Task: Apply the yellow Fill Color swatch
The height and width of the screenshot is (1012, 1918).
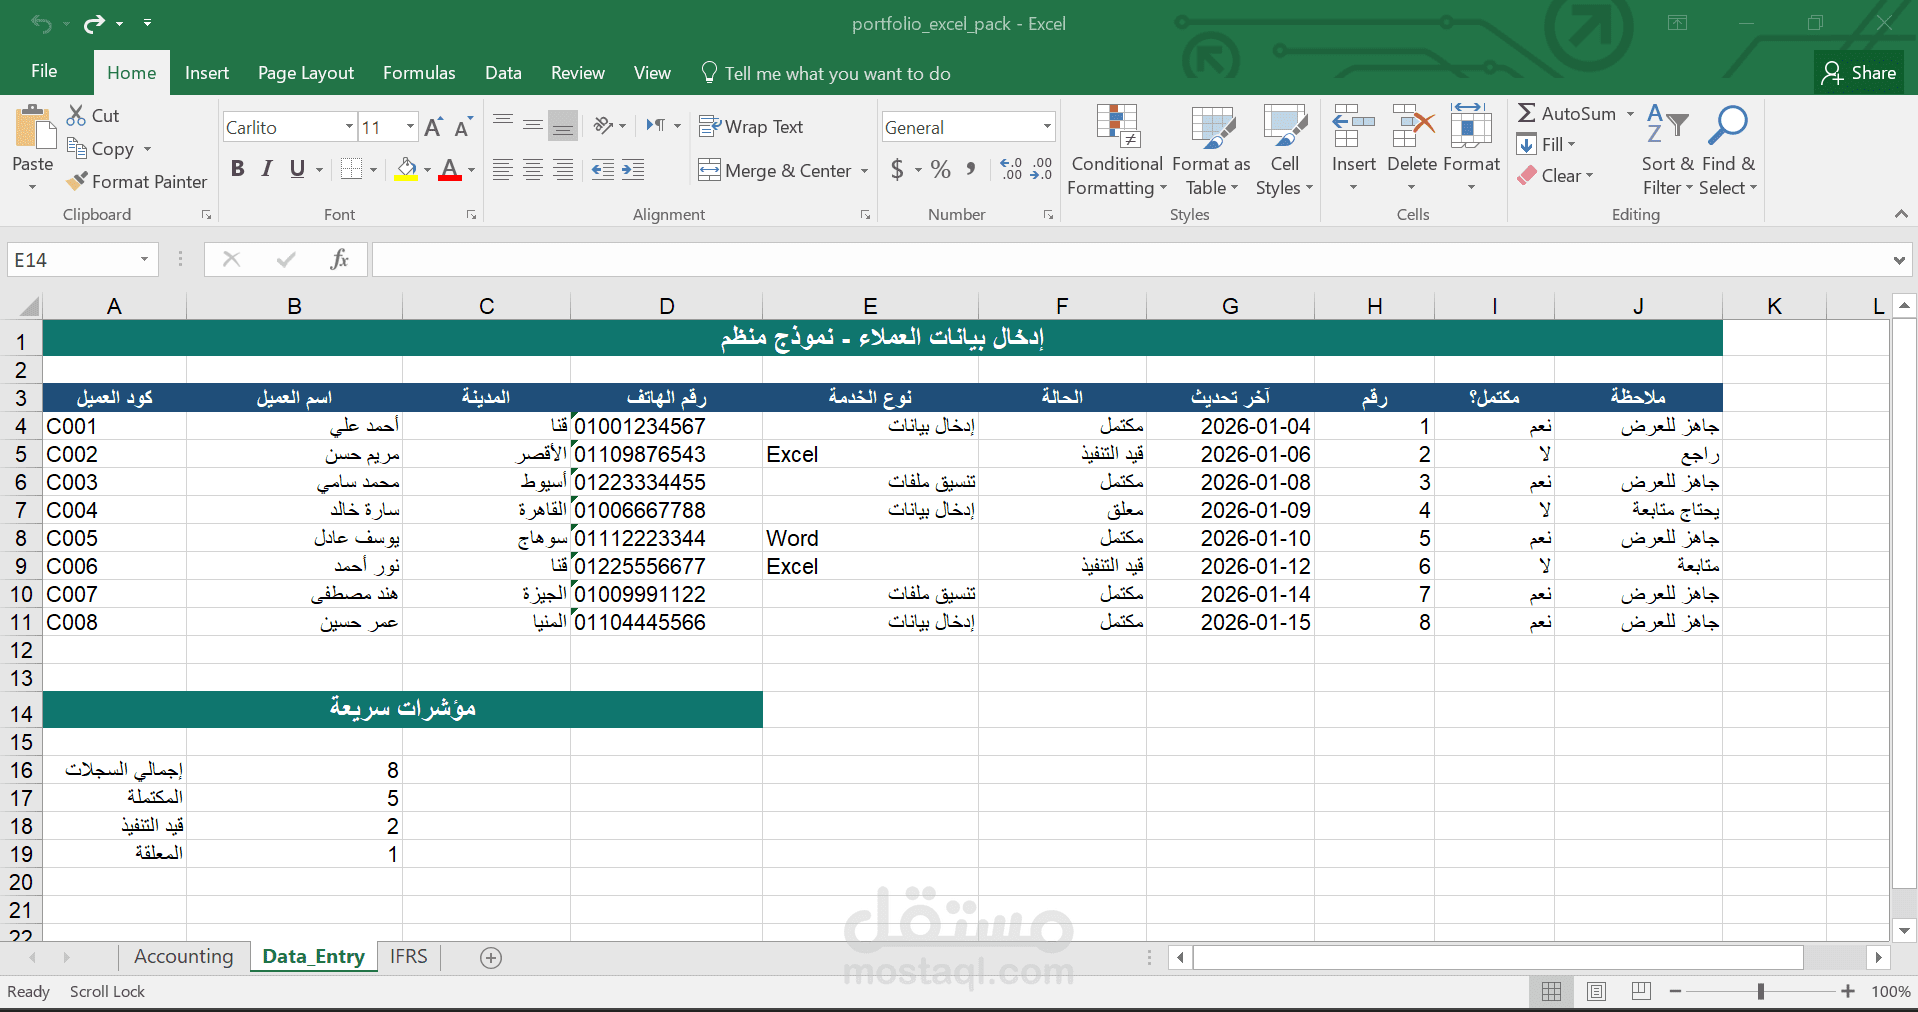Action: click(x=405, y=169)
